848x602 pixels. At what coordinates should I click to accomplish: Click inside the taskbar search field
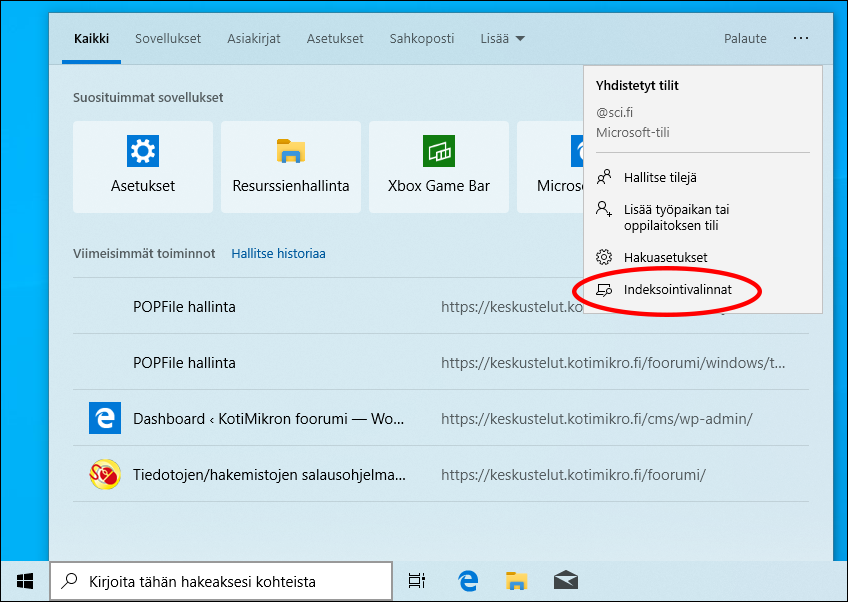[220, 580]
